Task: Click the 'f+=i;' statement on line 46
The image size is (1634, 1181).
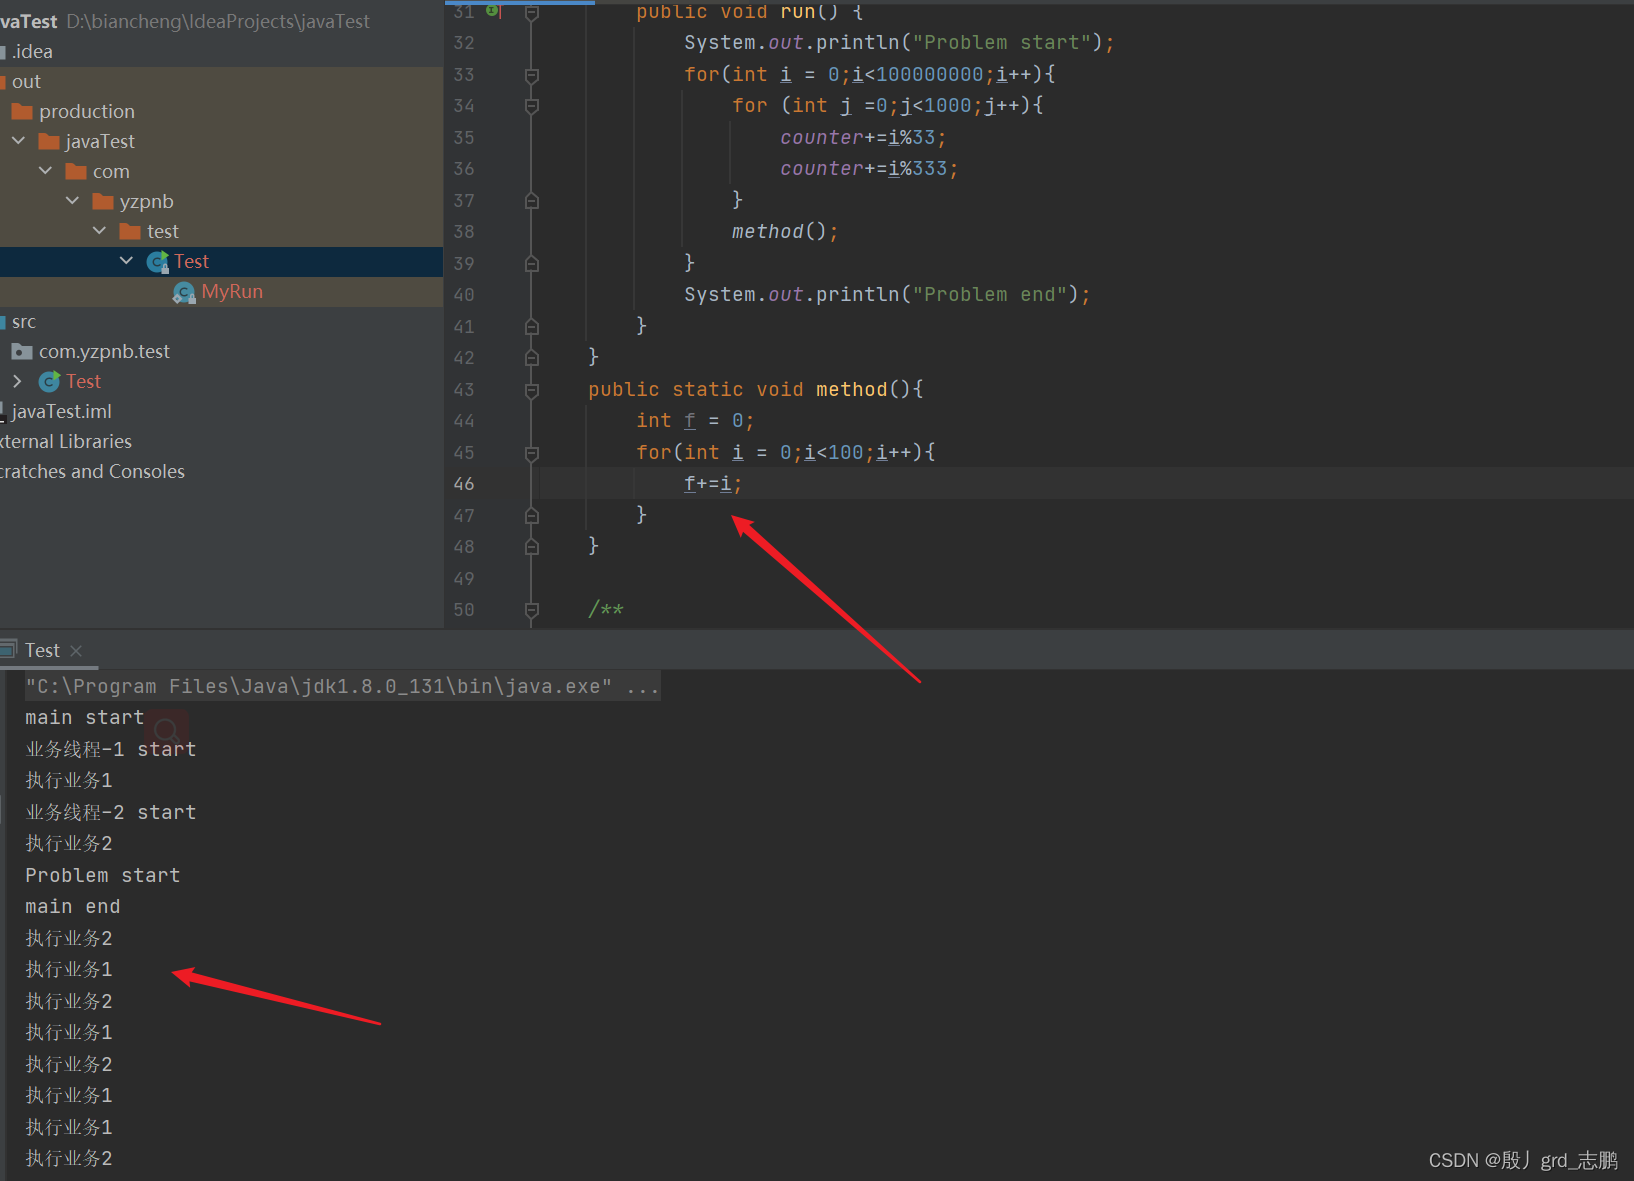Action: (x=713, y=484)
